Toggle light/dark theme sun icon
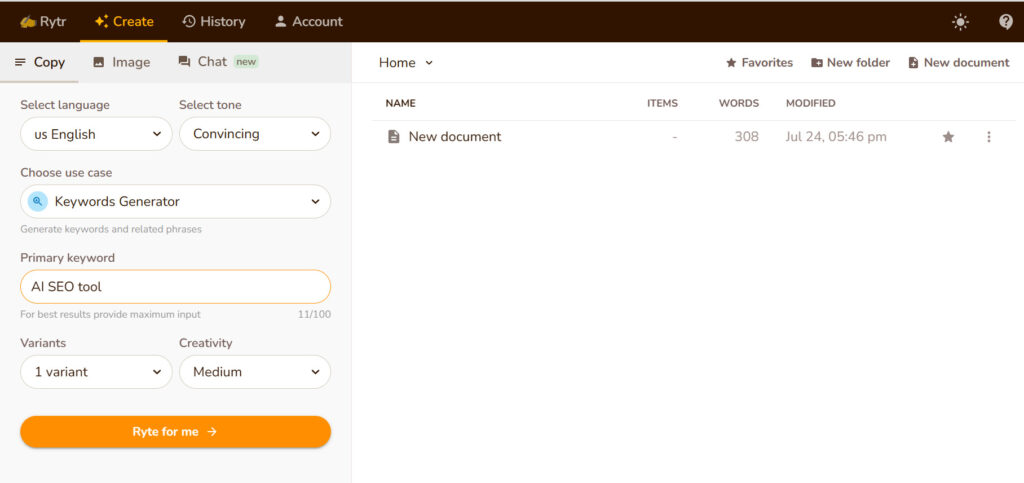Viewport: 1024px width, 483px height. pos(960,22)
